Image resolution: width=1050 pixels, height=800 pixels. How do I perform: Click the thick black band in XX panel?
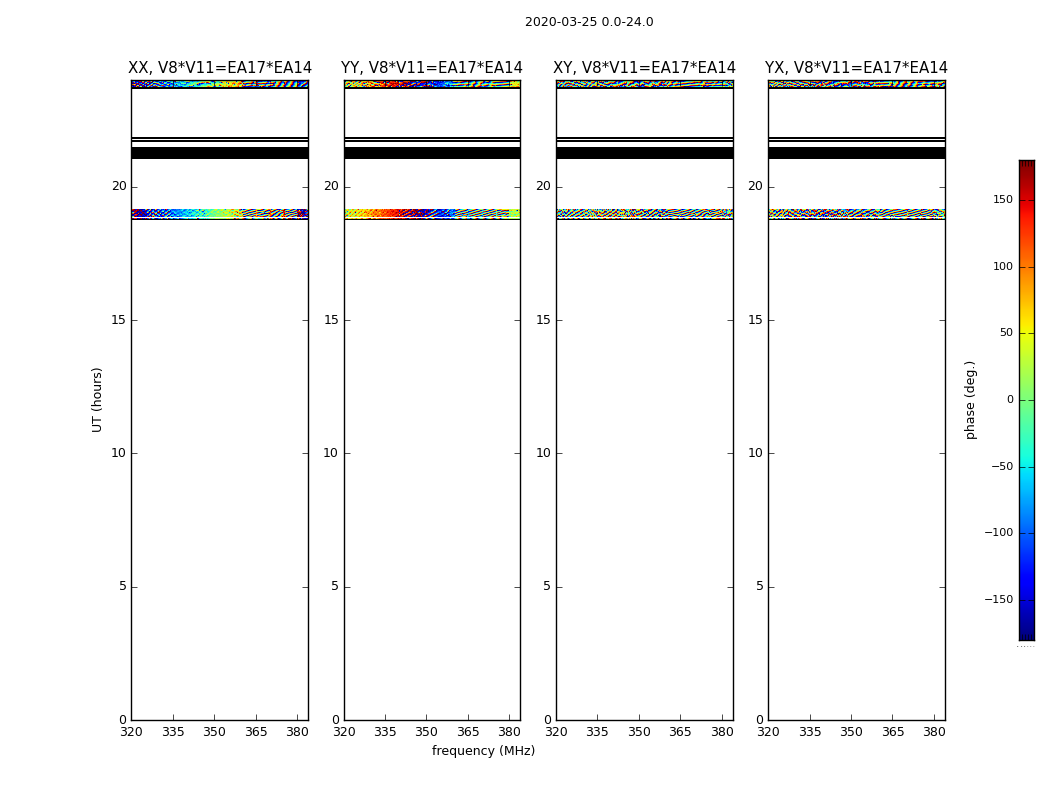point(220,153)
